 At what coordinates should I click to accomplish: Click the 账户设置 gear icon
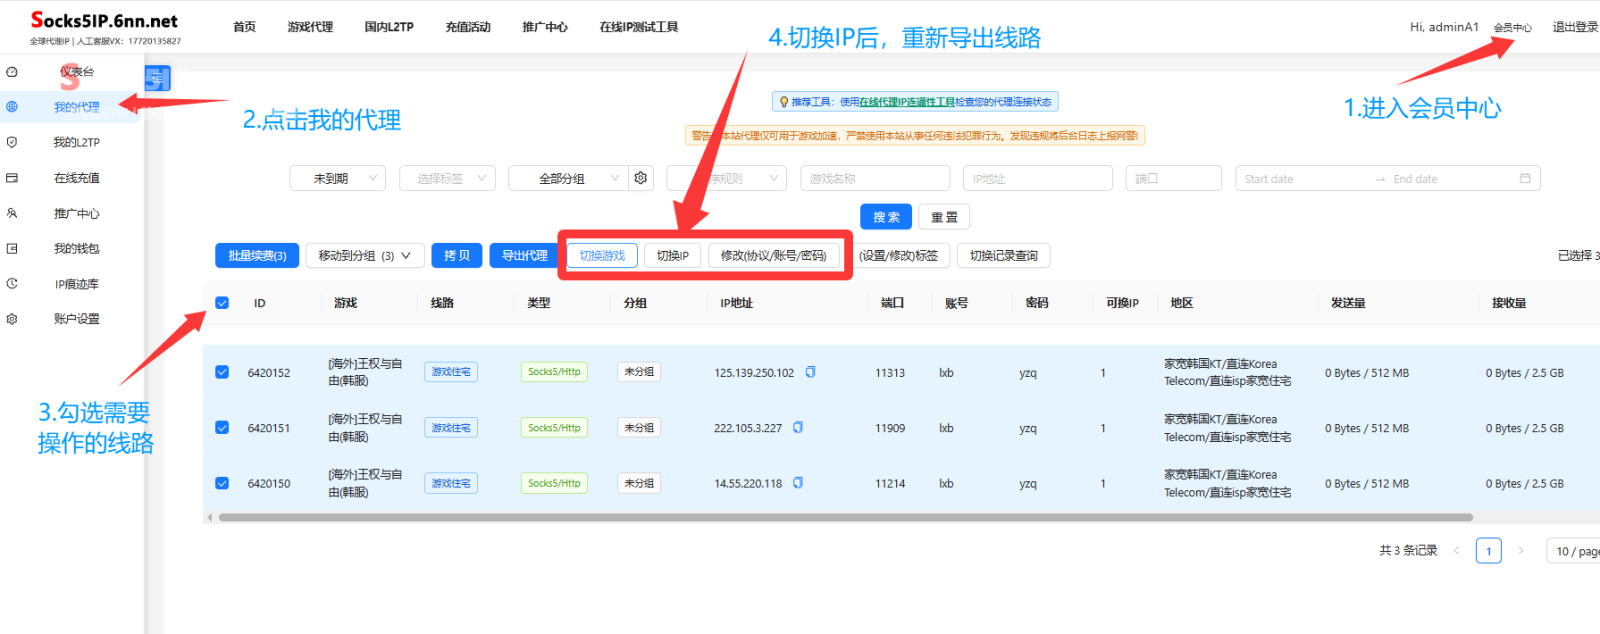pos(12,319)
